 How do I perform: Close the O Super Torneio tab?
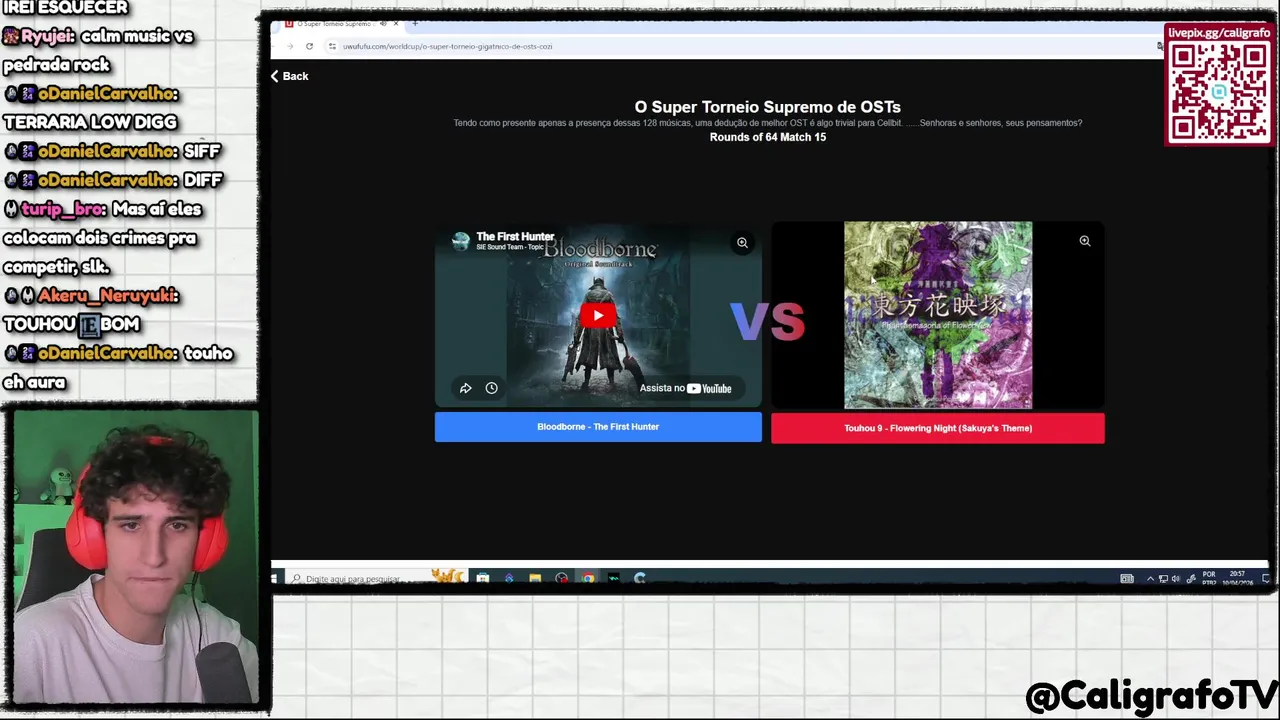[396, 23]
